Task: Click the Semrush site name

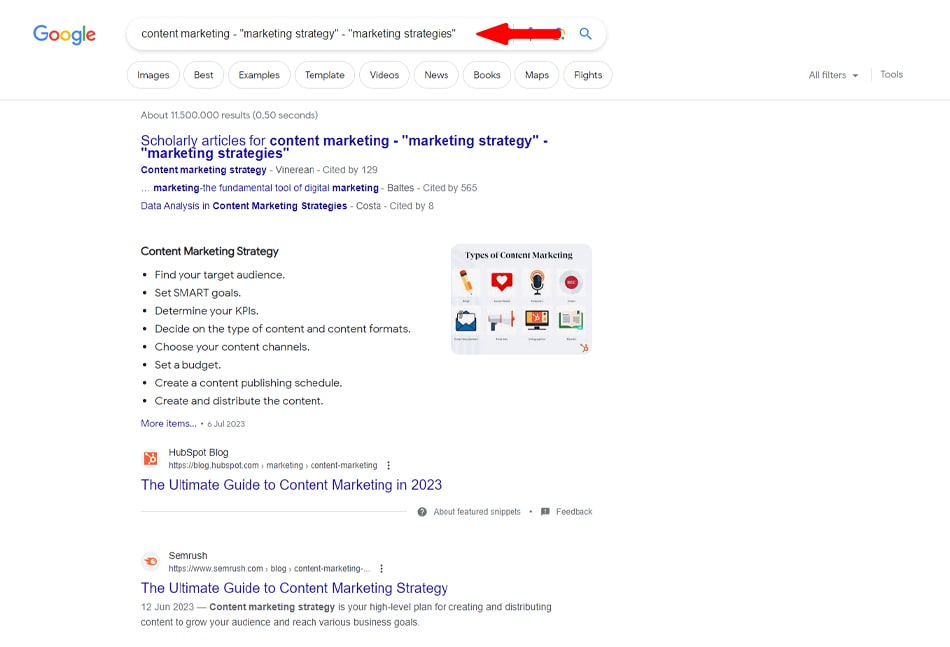Action: pyautogui.click(x=188, y=556)
